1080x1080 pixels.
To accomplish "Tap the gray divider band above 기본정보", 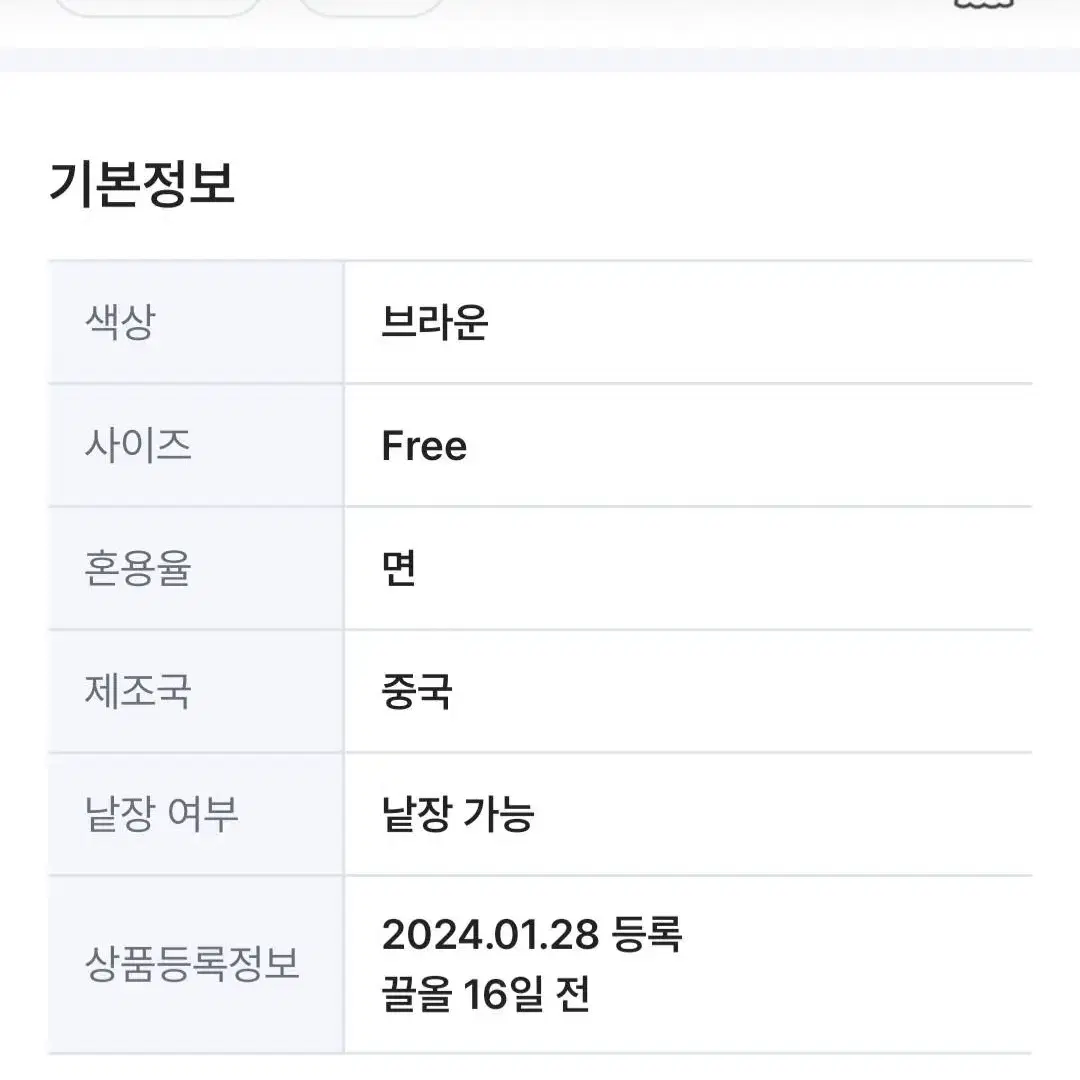I will point(540,59).
